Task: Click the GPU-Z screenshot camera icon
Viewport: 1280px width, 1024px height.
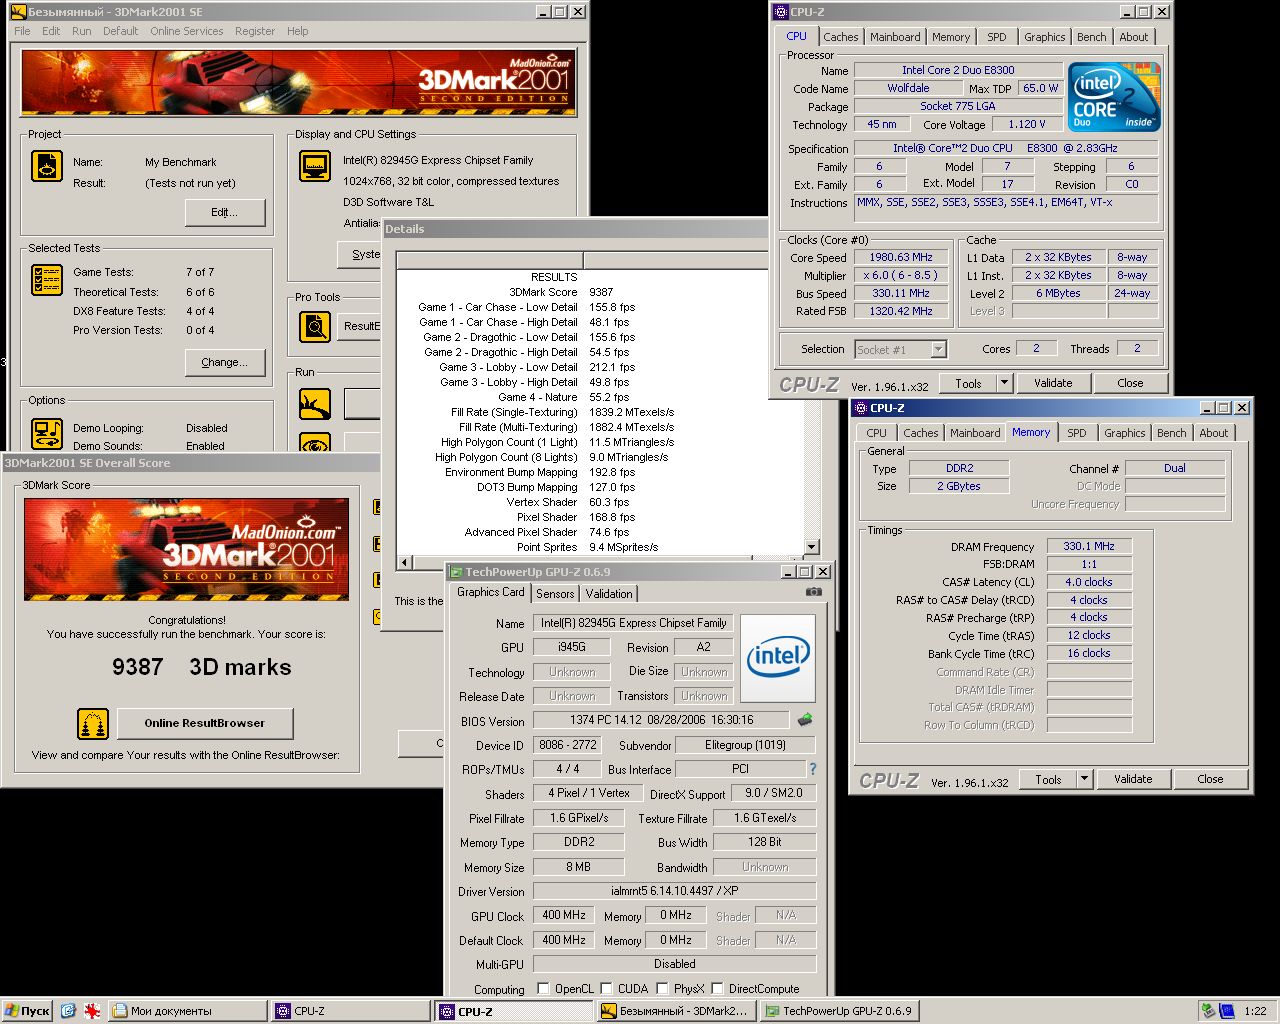Action: click(x=814, y=592)
